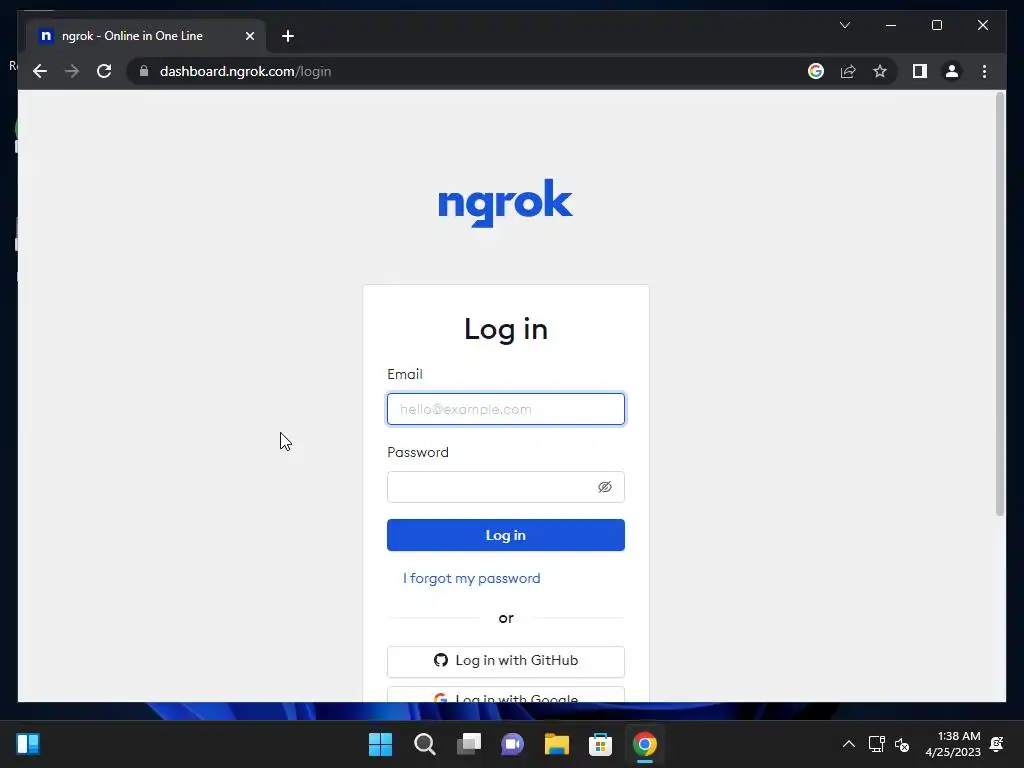Open network status tray icon
This screenshot has width=1024, height=768.
[x=876, y=744]
